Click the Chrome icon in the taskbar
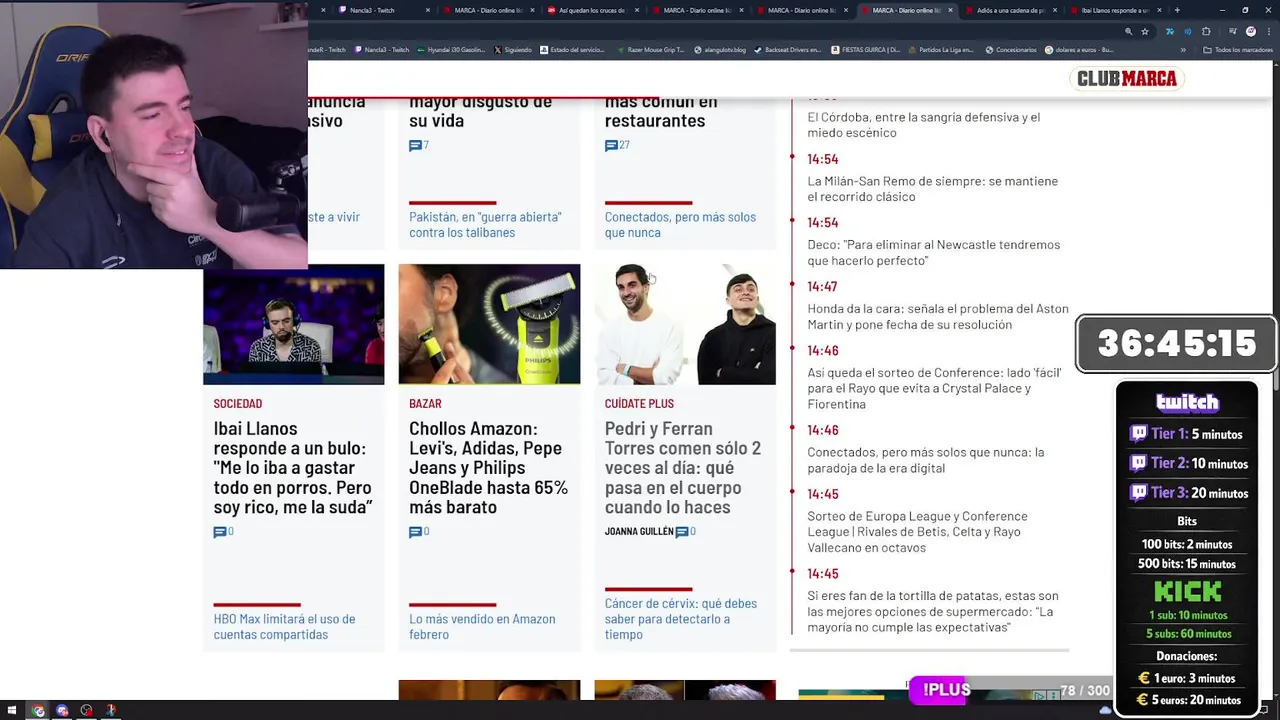Screen dimensions: 1280x720 [38, 711]
